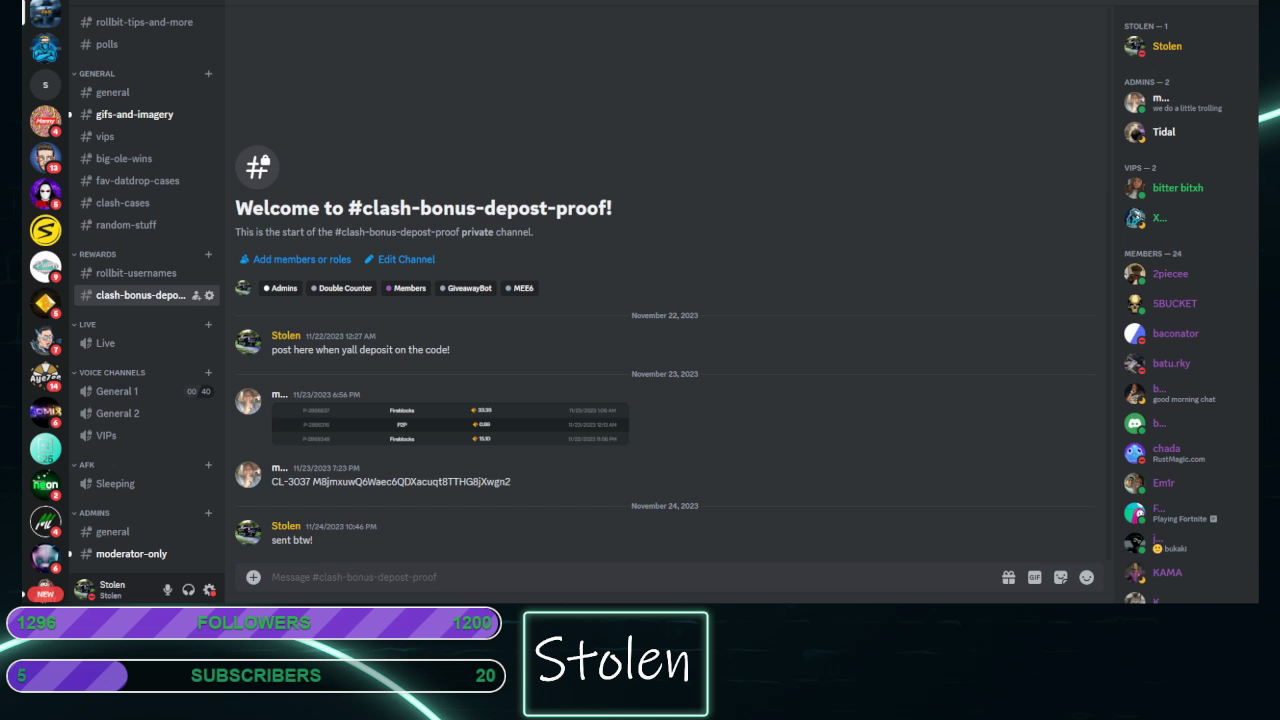Open the emoji picker

point(1087,577)
